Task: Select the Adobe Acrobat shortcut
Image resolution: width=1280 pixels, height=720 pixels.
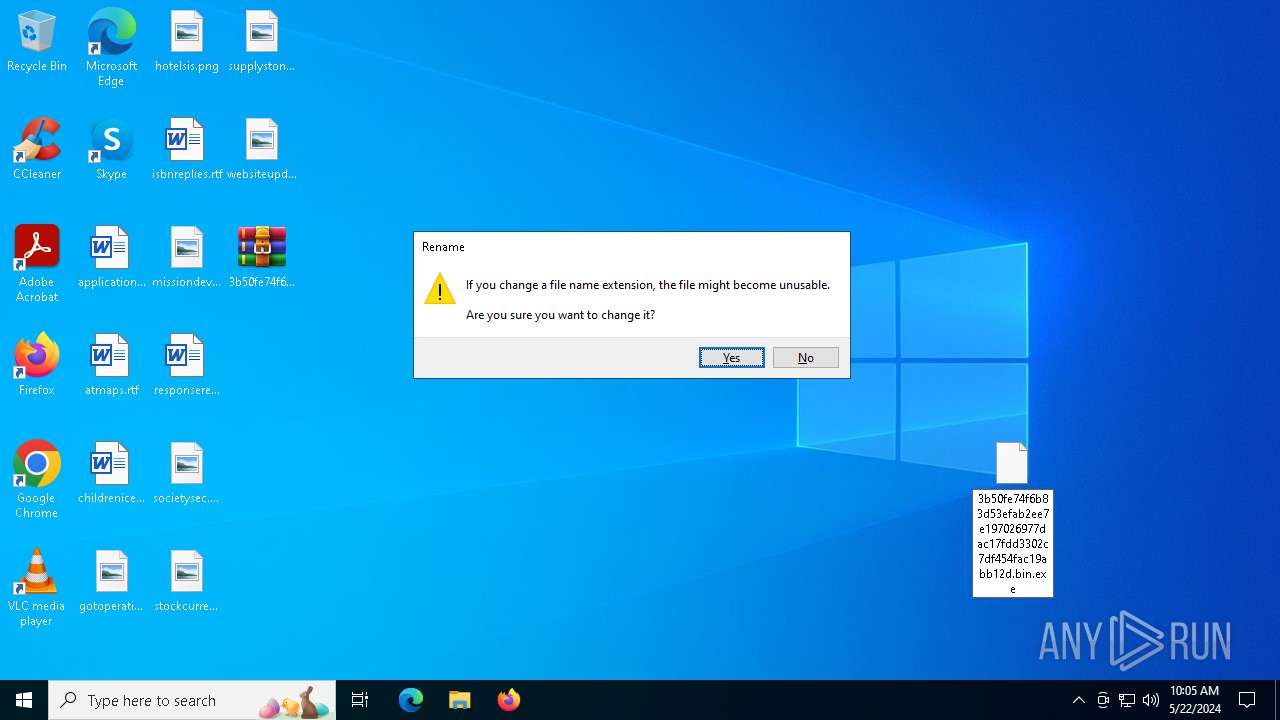Action: tap(37, 264)
